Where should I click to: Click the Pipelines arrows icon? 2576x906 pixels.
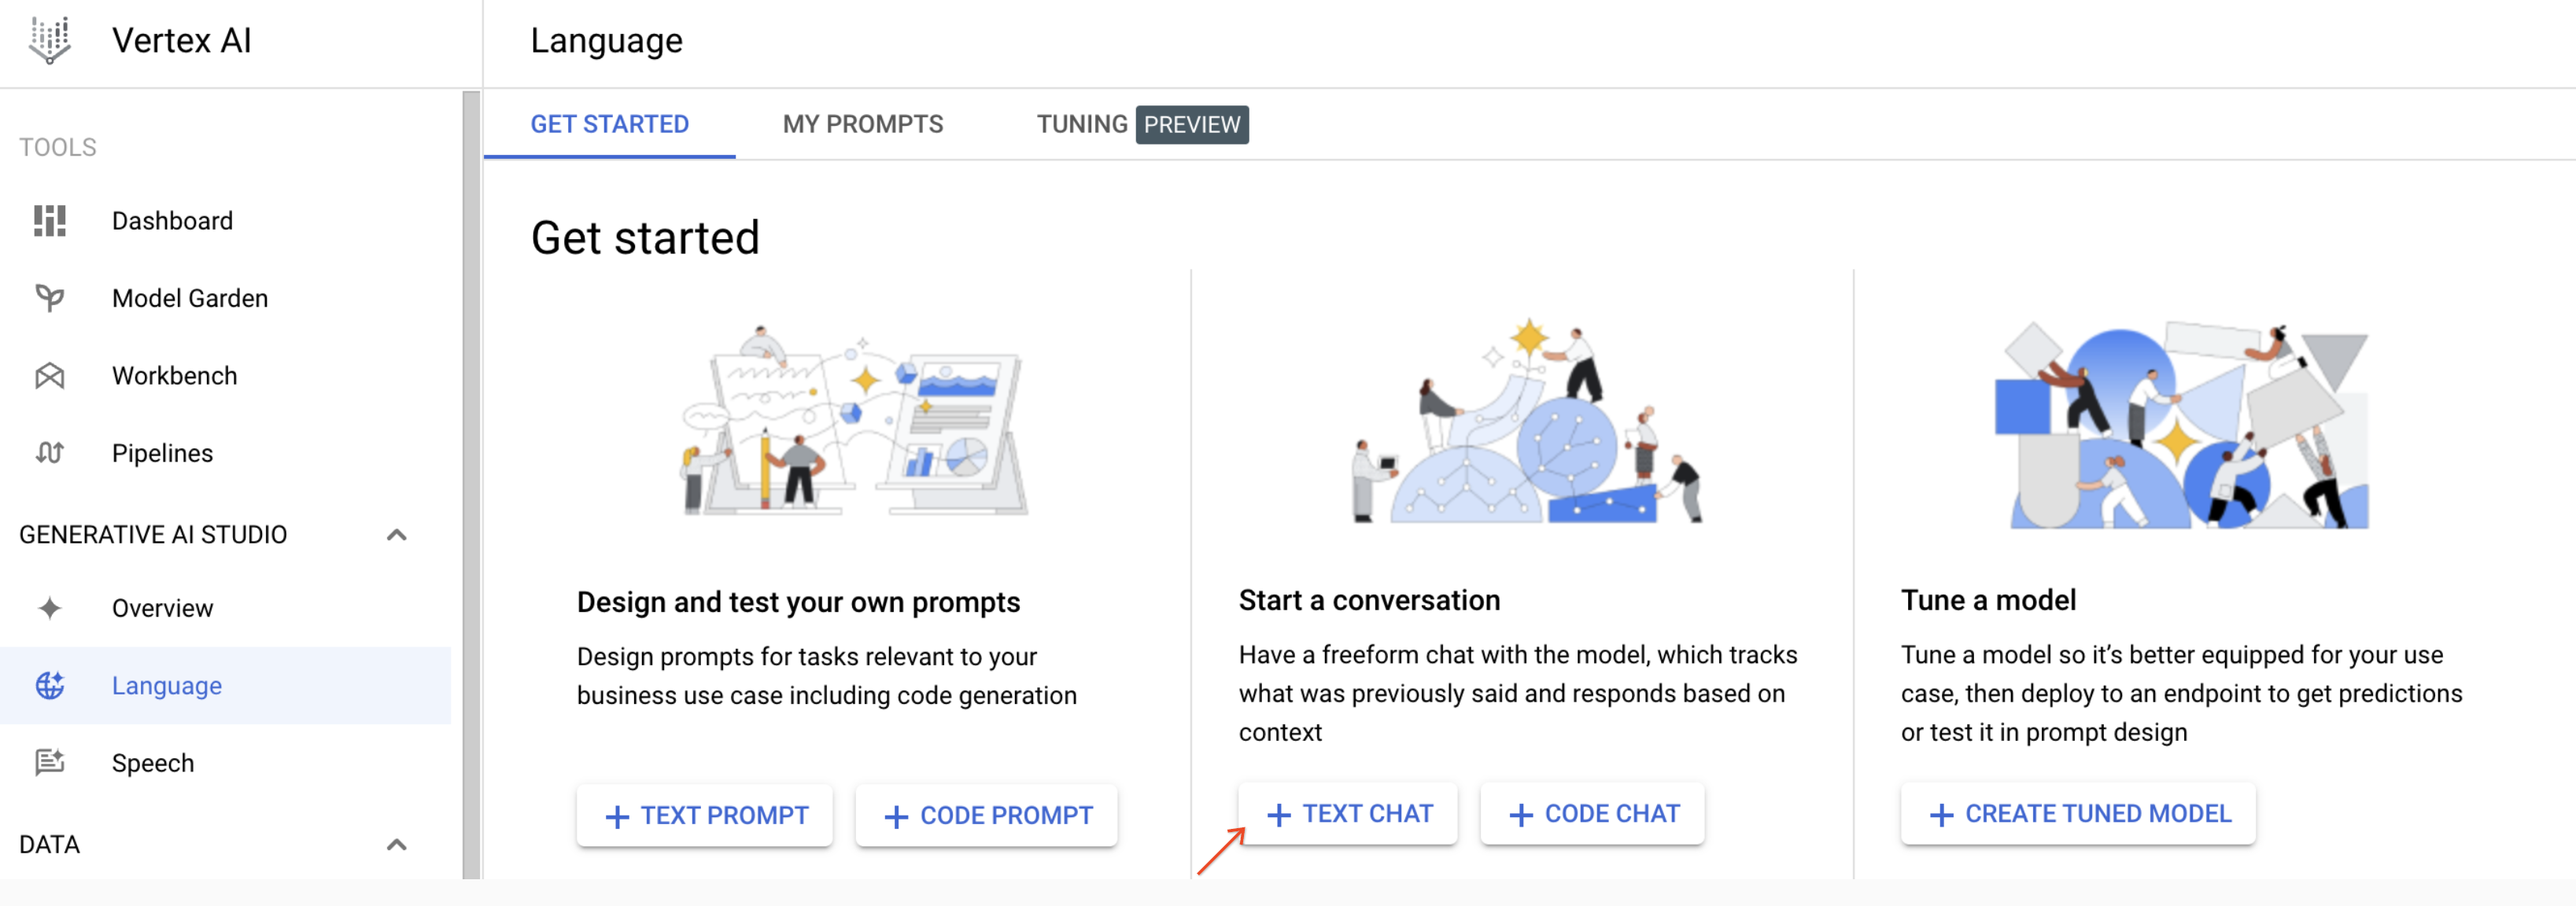click(x=49, y=453)
